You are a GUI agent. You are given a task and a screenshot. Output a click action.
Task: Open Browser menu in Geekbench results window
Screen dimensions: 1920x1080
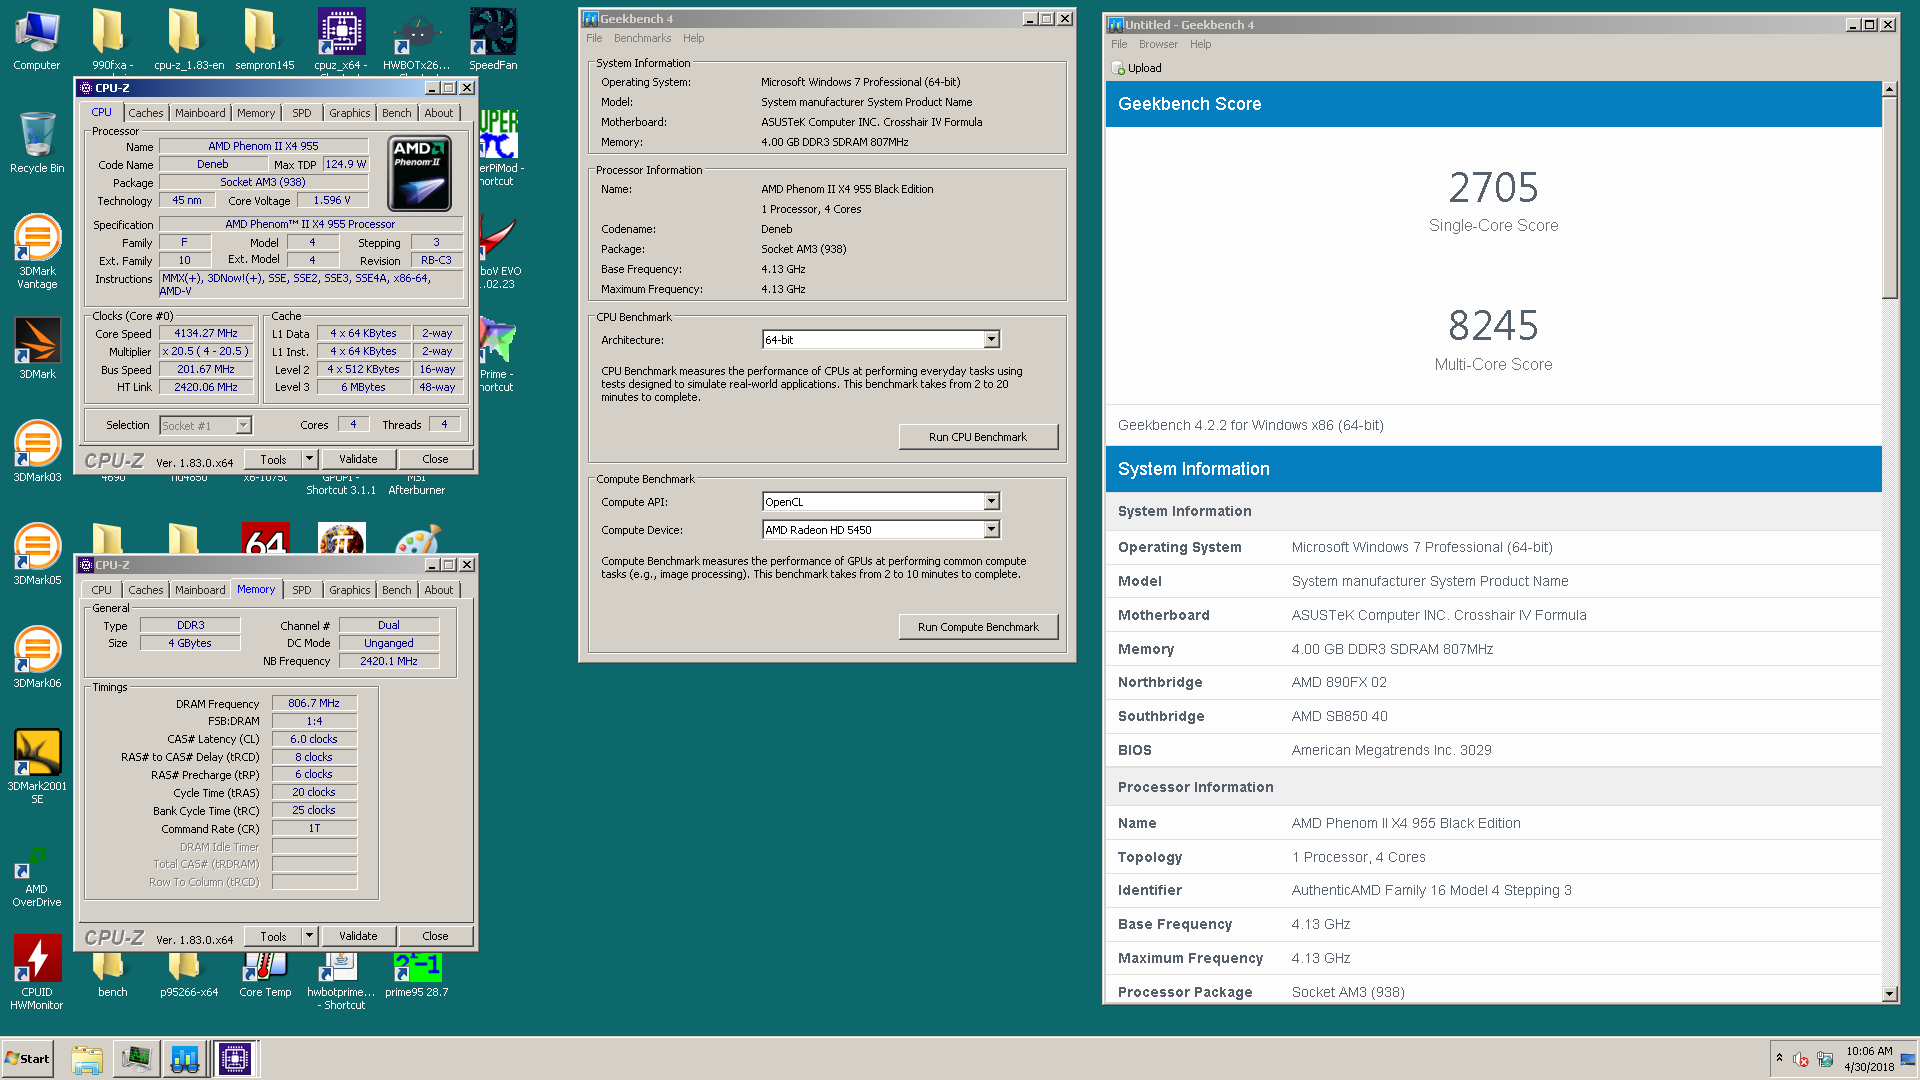click(1158, 44)
